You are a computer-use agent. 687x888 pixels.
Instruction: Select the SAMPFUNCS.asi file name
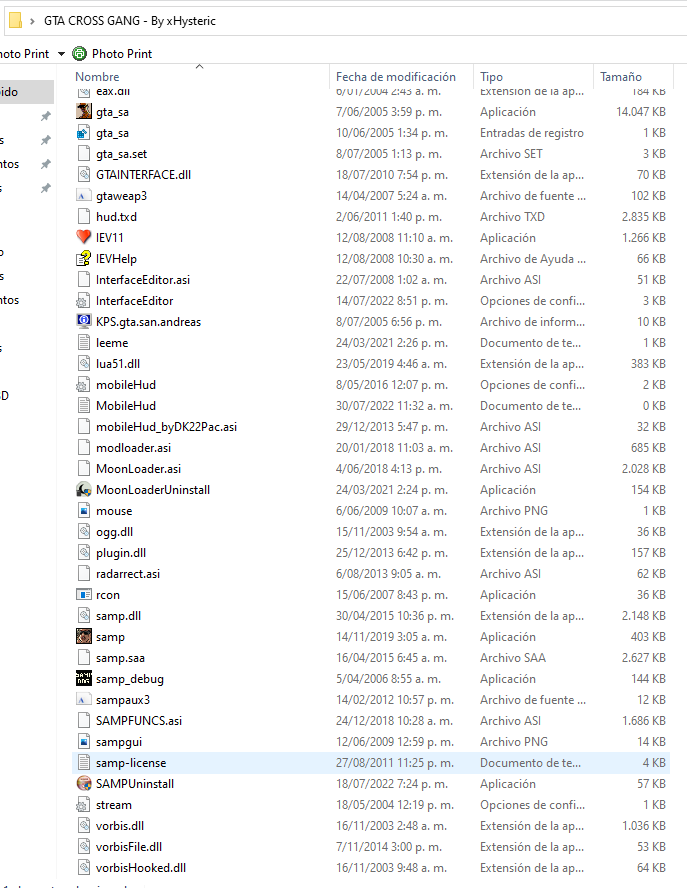click(x=139, y=720)
